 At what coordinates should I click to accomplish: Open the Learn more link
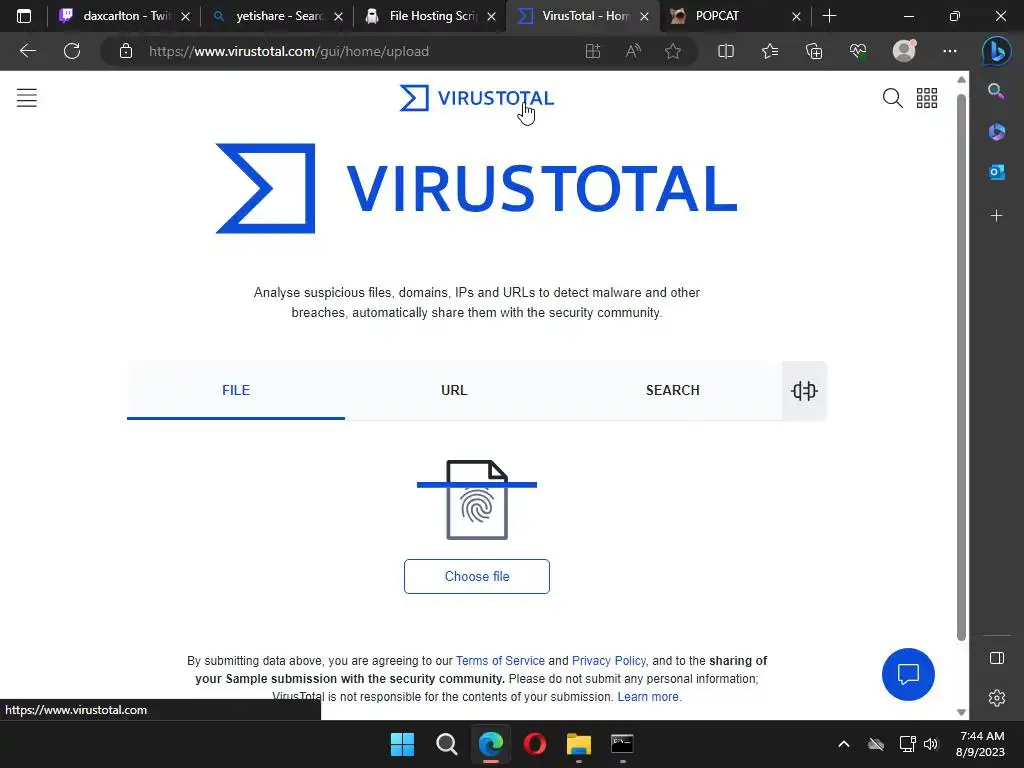[648, 697]
